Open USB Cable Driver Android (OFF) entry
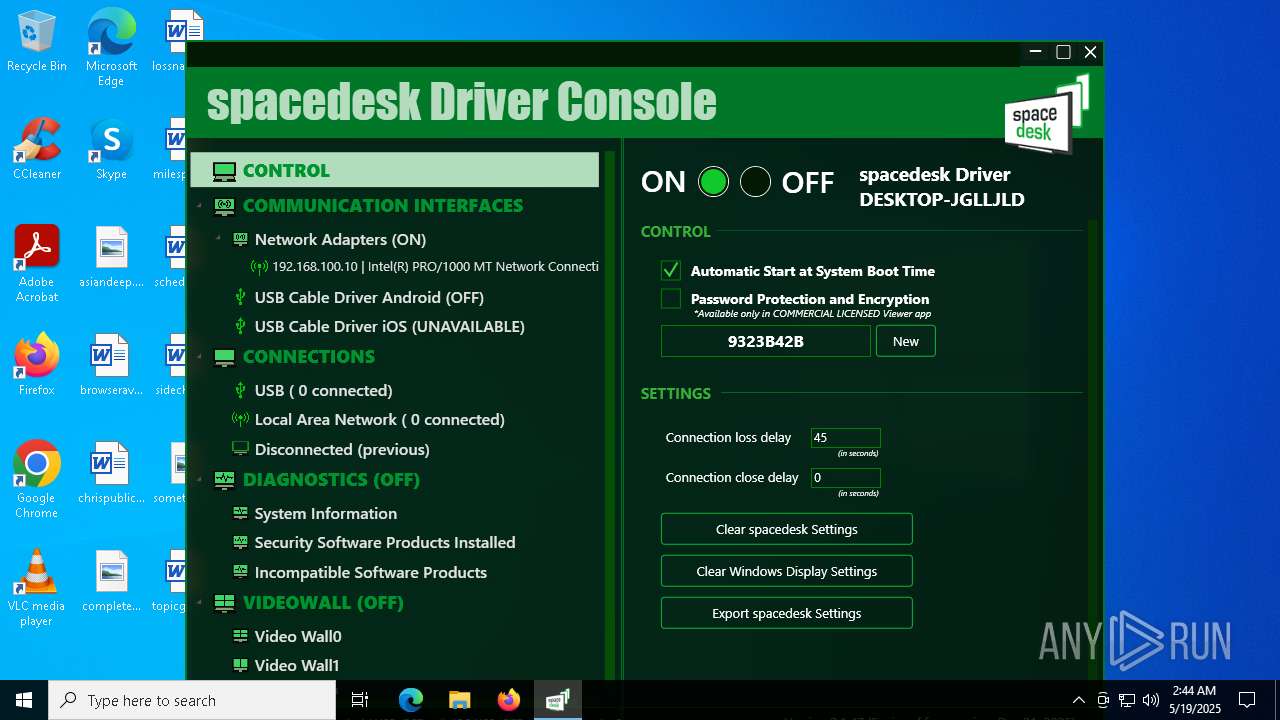 pyautogui.click(x=369, y=297)
